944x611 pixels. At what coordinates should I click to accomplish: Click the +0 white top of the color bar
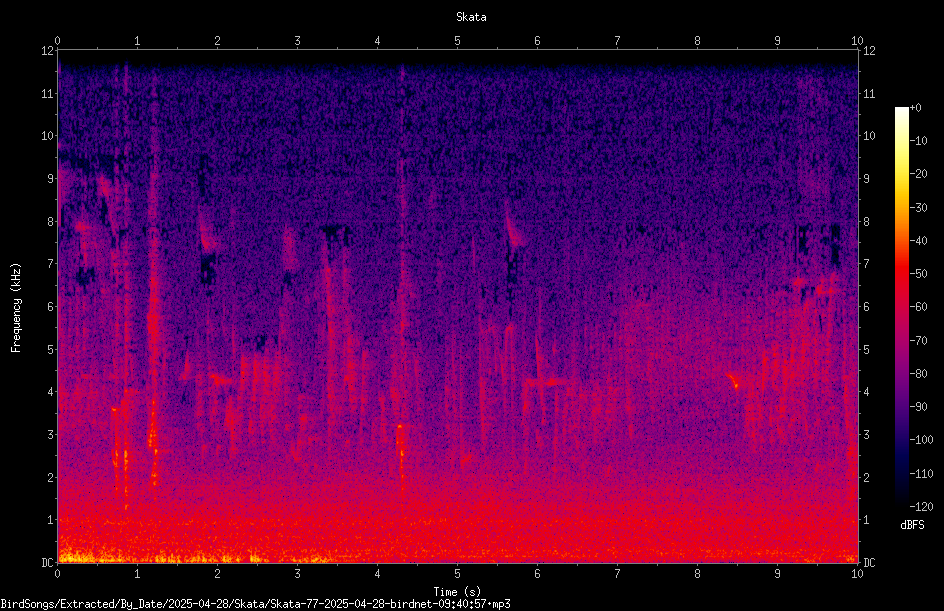901,110
